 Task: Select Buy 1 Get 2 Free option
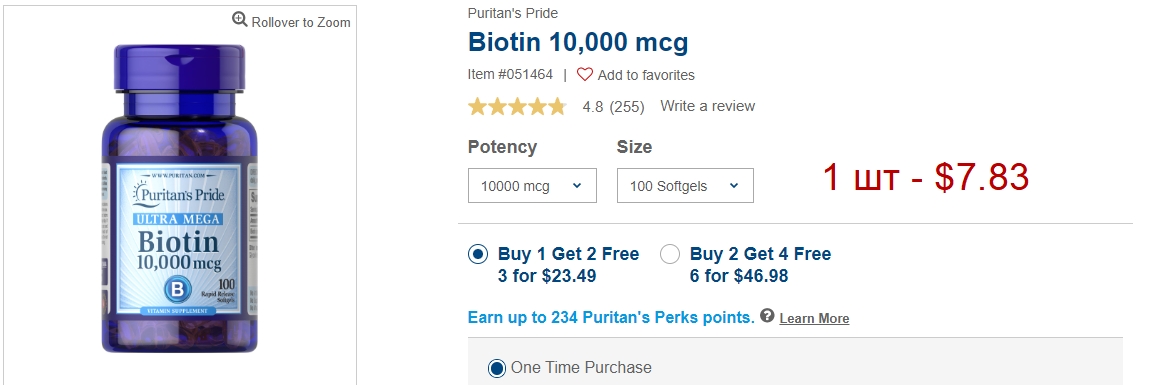[x=478, y=254]
